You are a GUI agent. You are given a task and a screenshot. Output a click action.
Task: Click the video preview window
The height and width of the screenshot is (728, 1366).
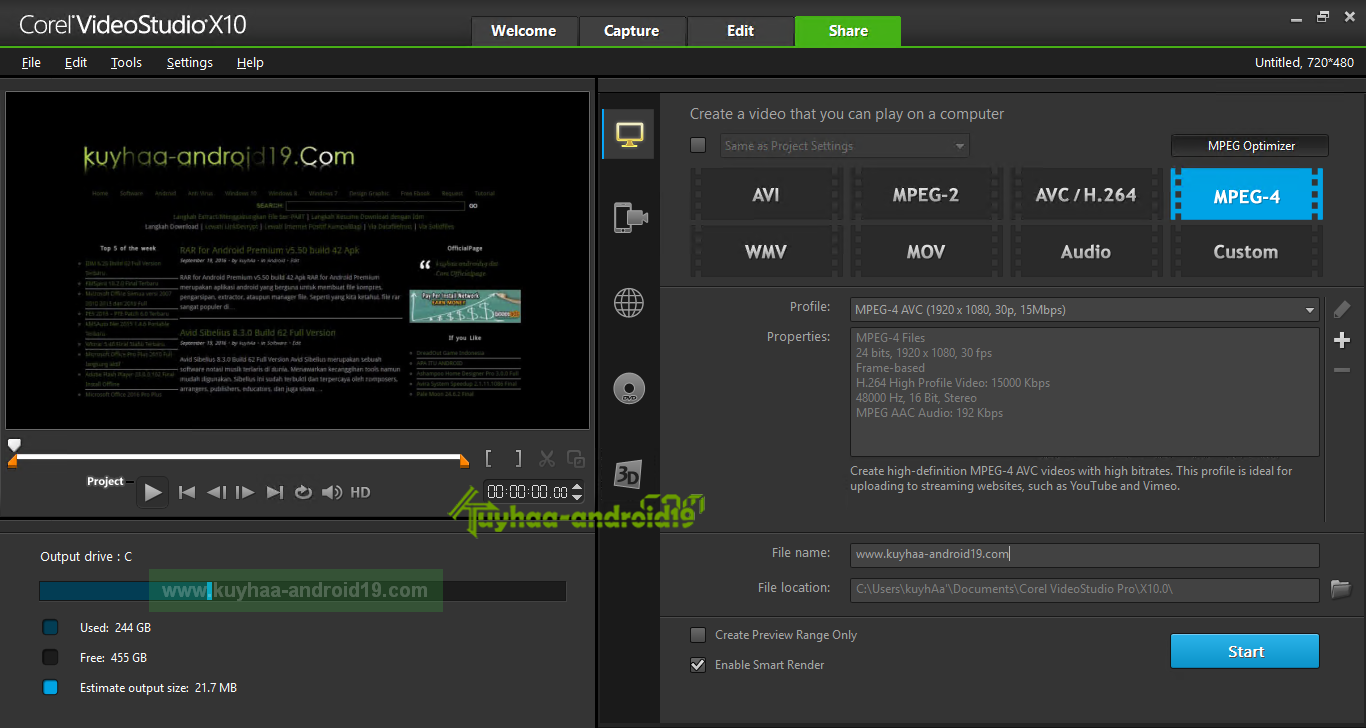[x=298, y=261]
